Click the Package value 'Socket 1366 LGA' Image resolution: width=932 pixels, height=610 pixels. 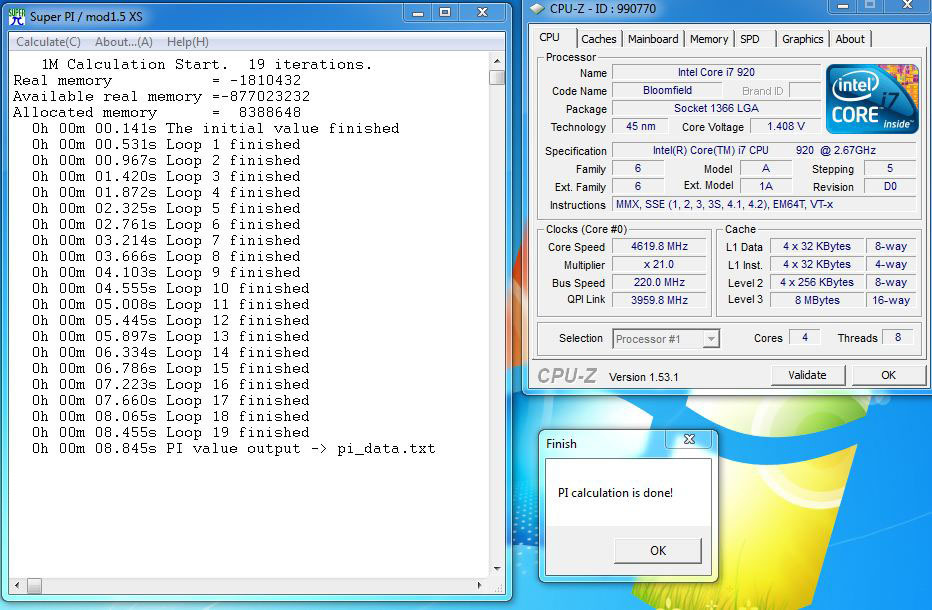click(716, 108)
